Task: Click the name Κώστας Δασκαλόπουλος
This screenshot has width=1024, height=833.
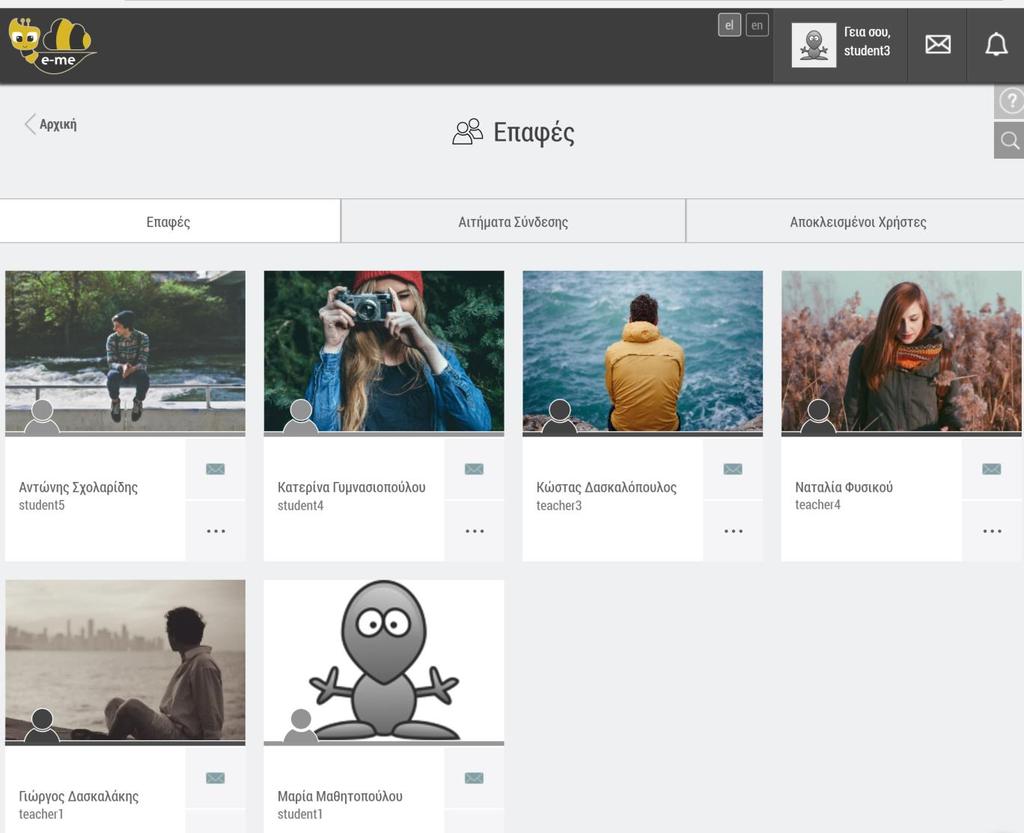Action: (x=607, y=488)
